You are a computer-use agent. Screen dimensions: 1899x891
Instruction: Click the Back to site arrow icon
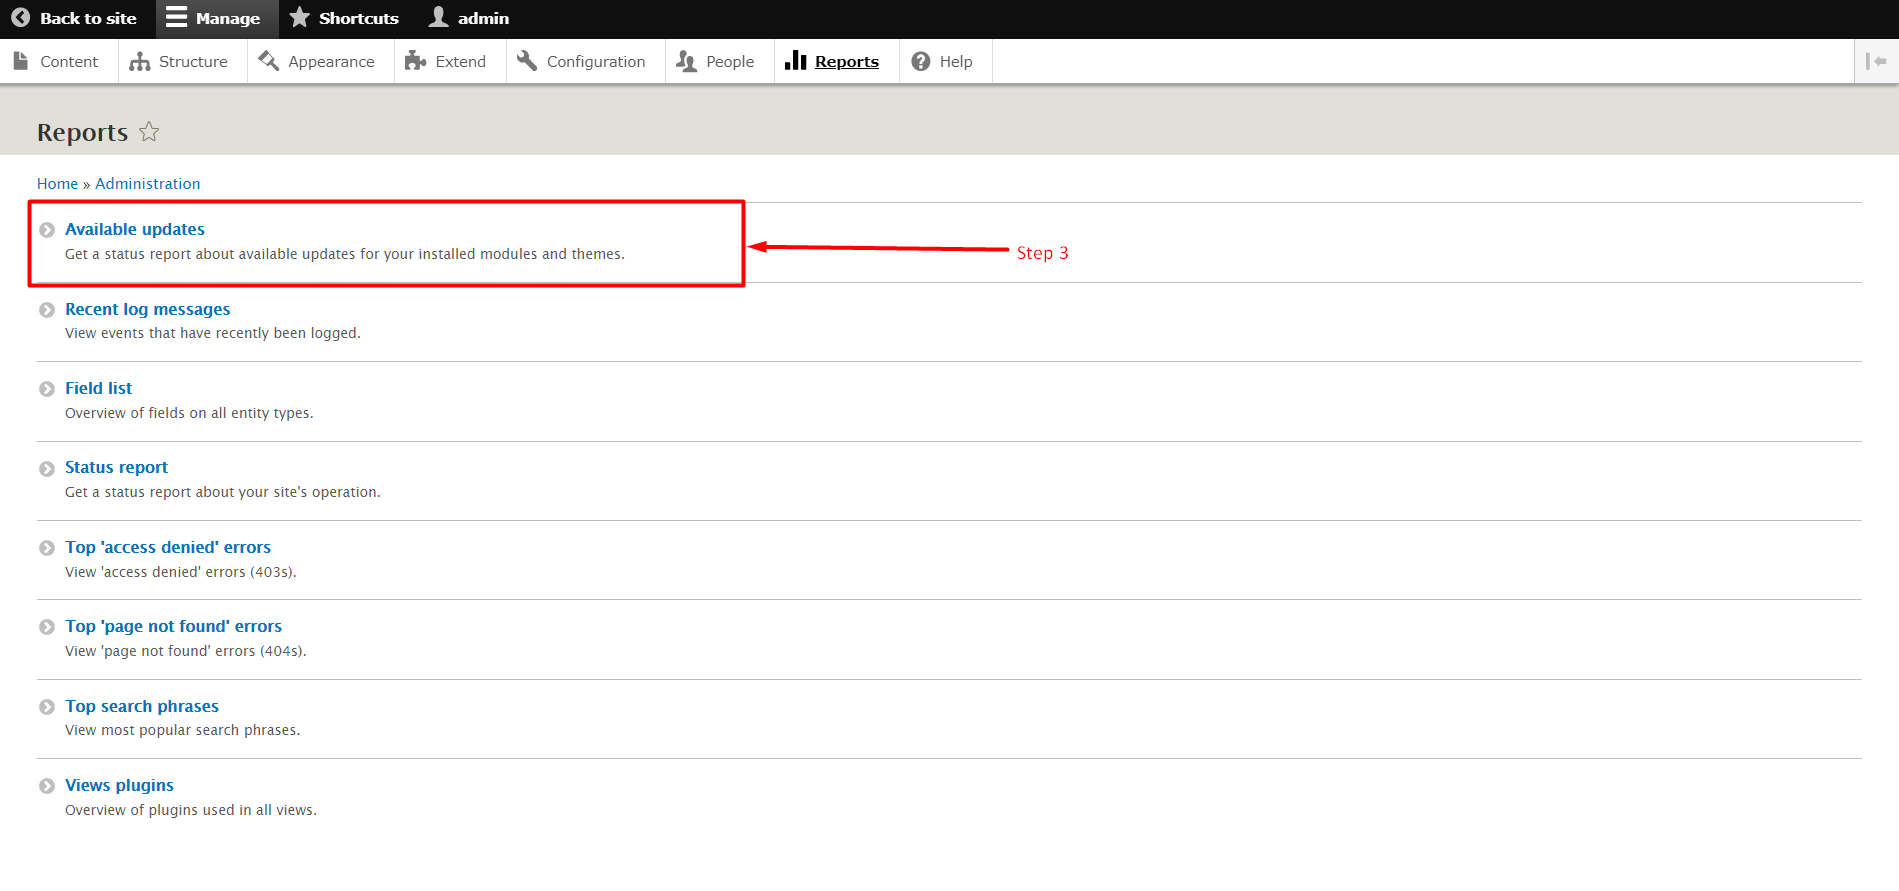20,18
